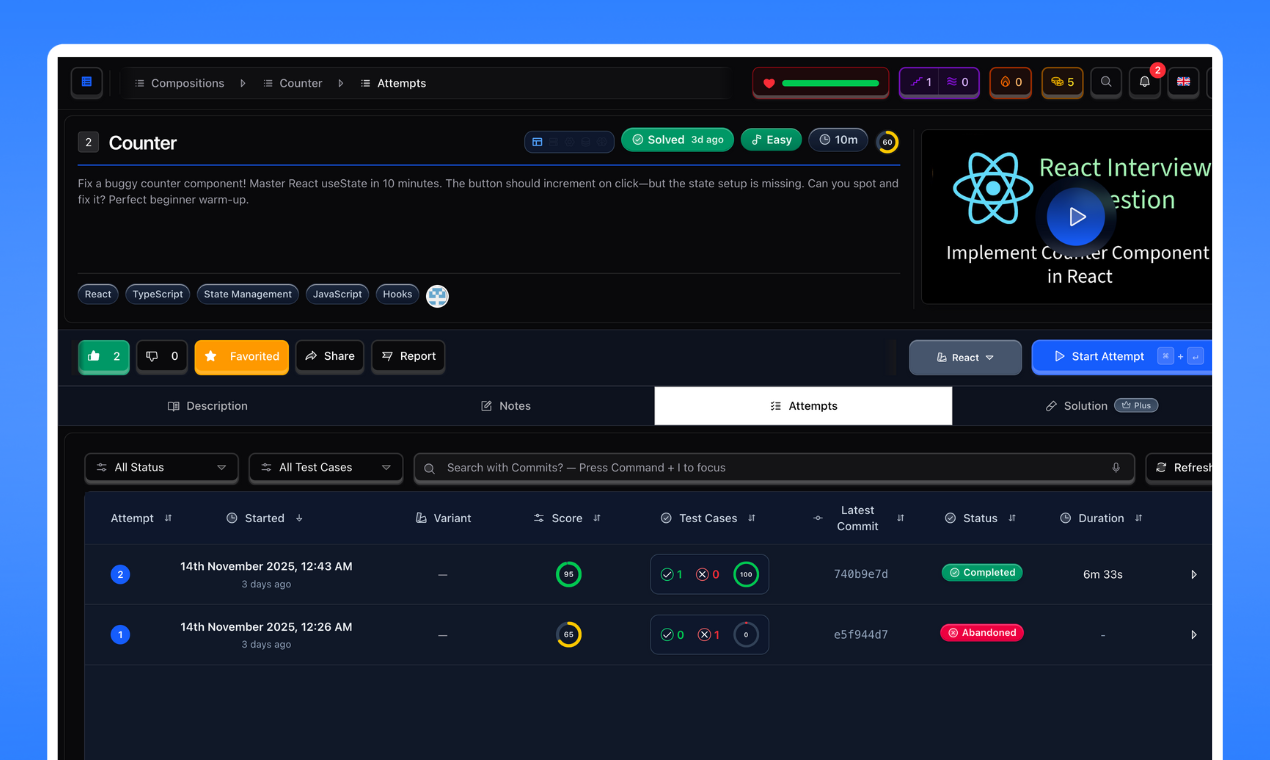The height and width of the screenshot is (760, 1270).
Task: Sort by Latest Commit column
Action: pos(858,518)
